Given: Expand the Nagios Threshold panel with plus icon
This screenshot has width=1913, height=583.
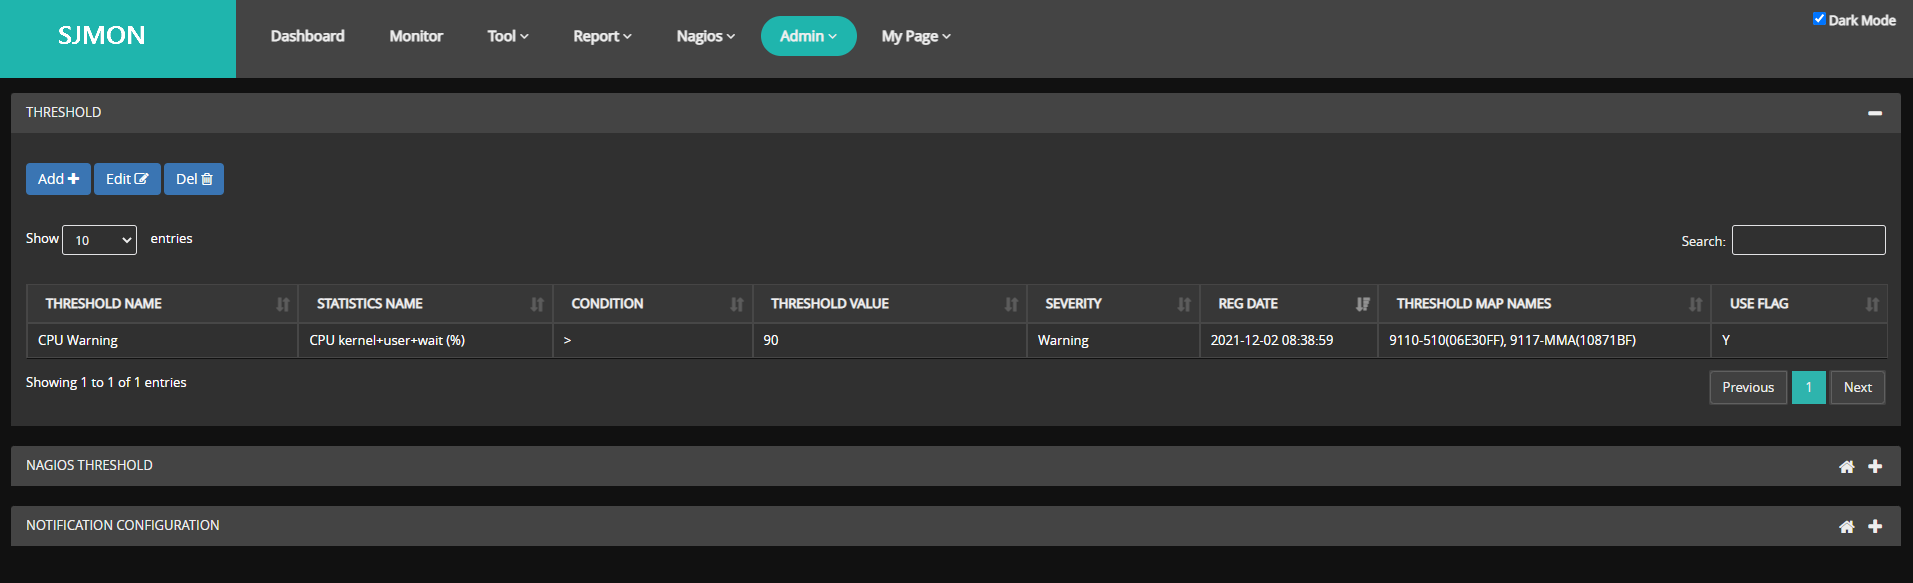Looking at the screenshot, I should click(1875, 467).
